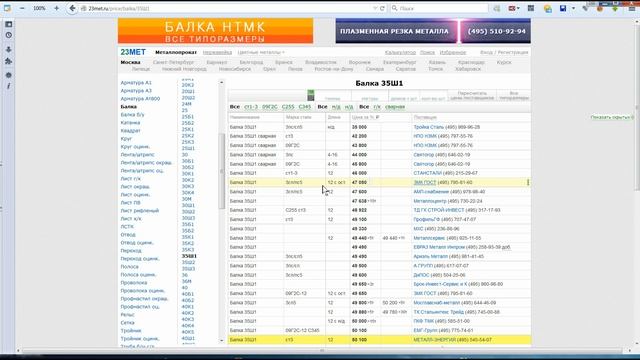Image resolution: width=640 pixels, height=360 pixels.
Task: Select size 25Б1 in the size list
Action: point(188,117)
